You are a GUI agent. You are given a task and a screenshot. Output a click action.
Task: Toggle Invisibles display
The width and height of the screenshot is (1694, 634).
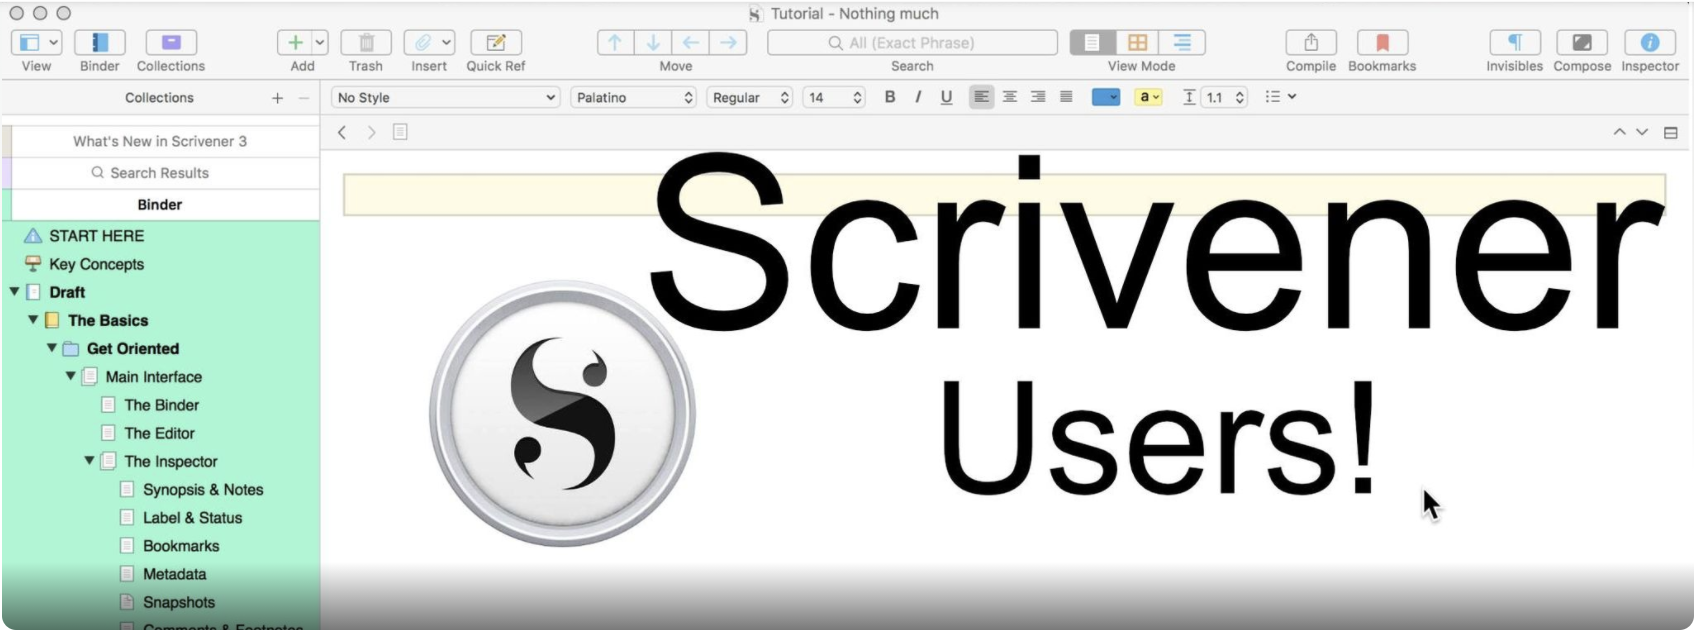(1515, 43)
